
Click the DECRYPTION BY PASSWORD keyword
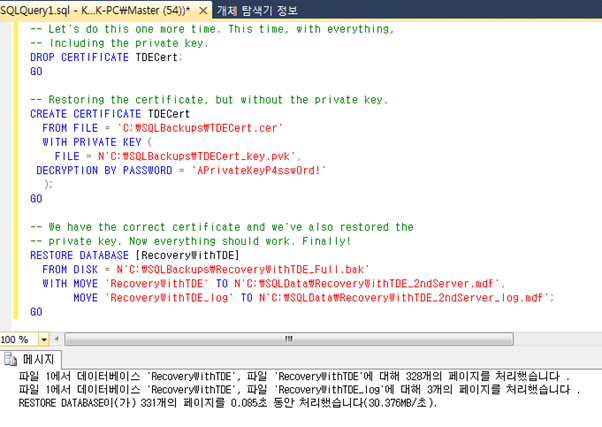click(x=104, y=170)
